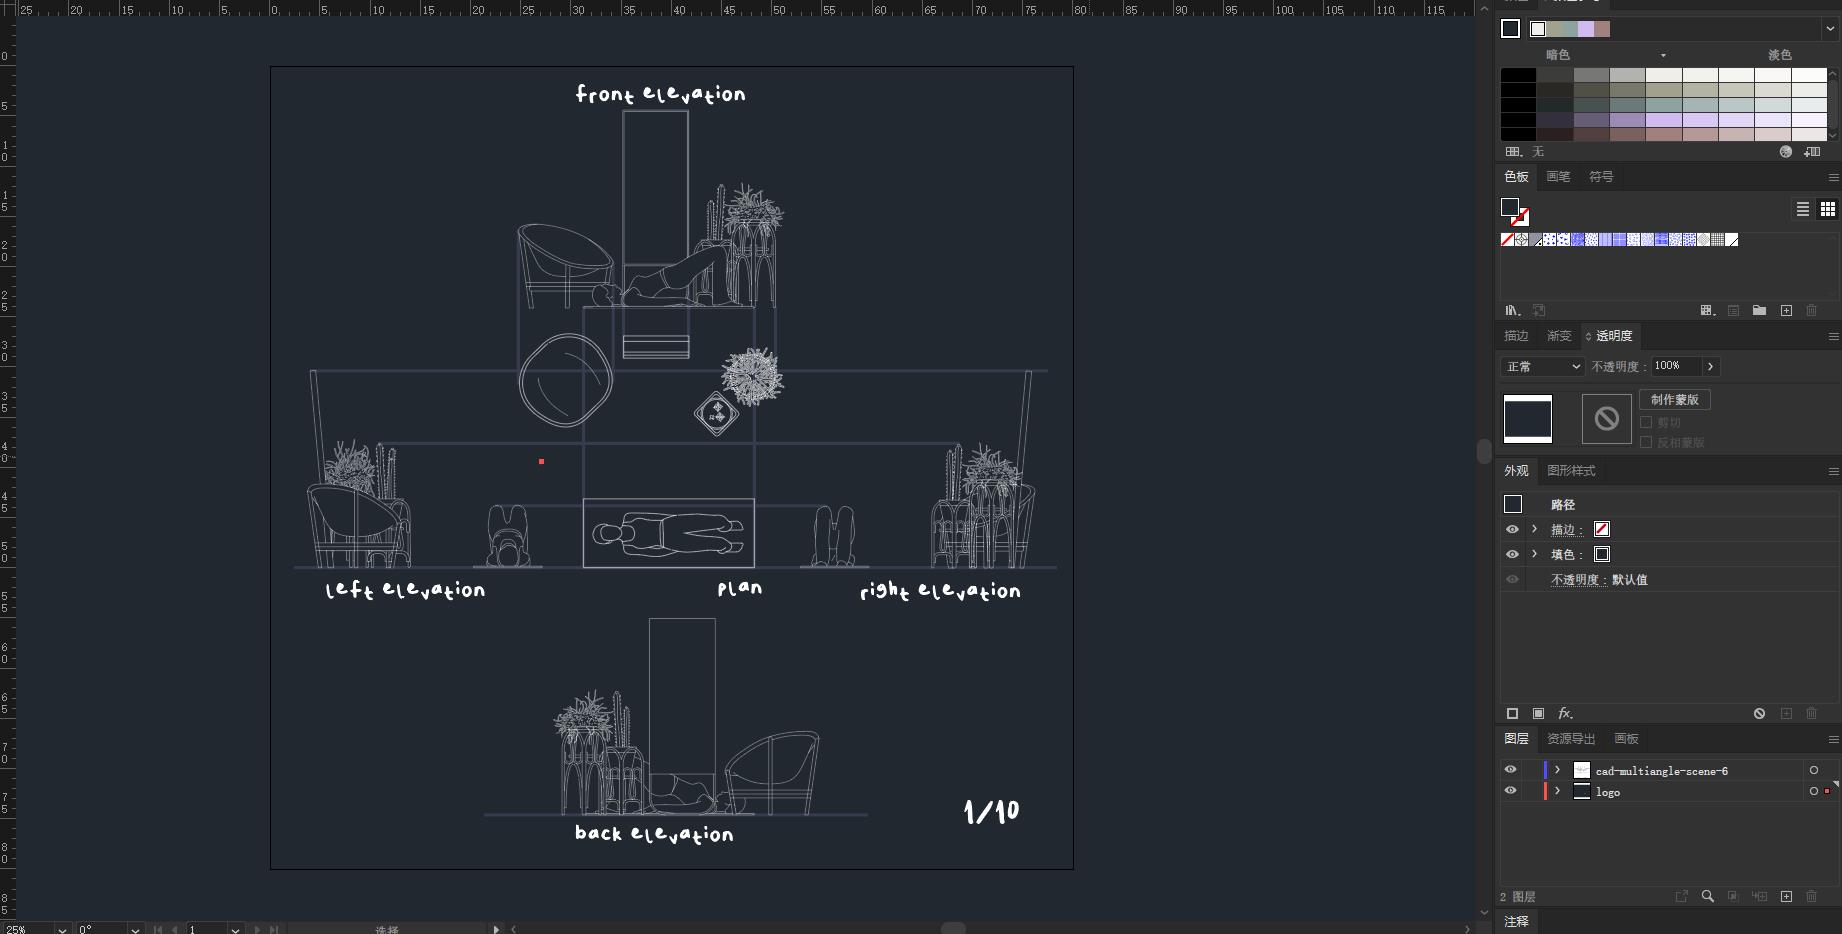Image resolution: width=1842 pixels, height=934 pixels.
Task: Click New Color Group folder icon
Action: tap(1759, 310)
